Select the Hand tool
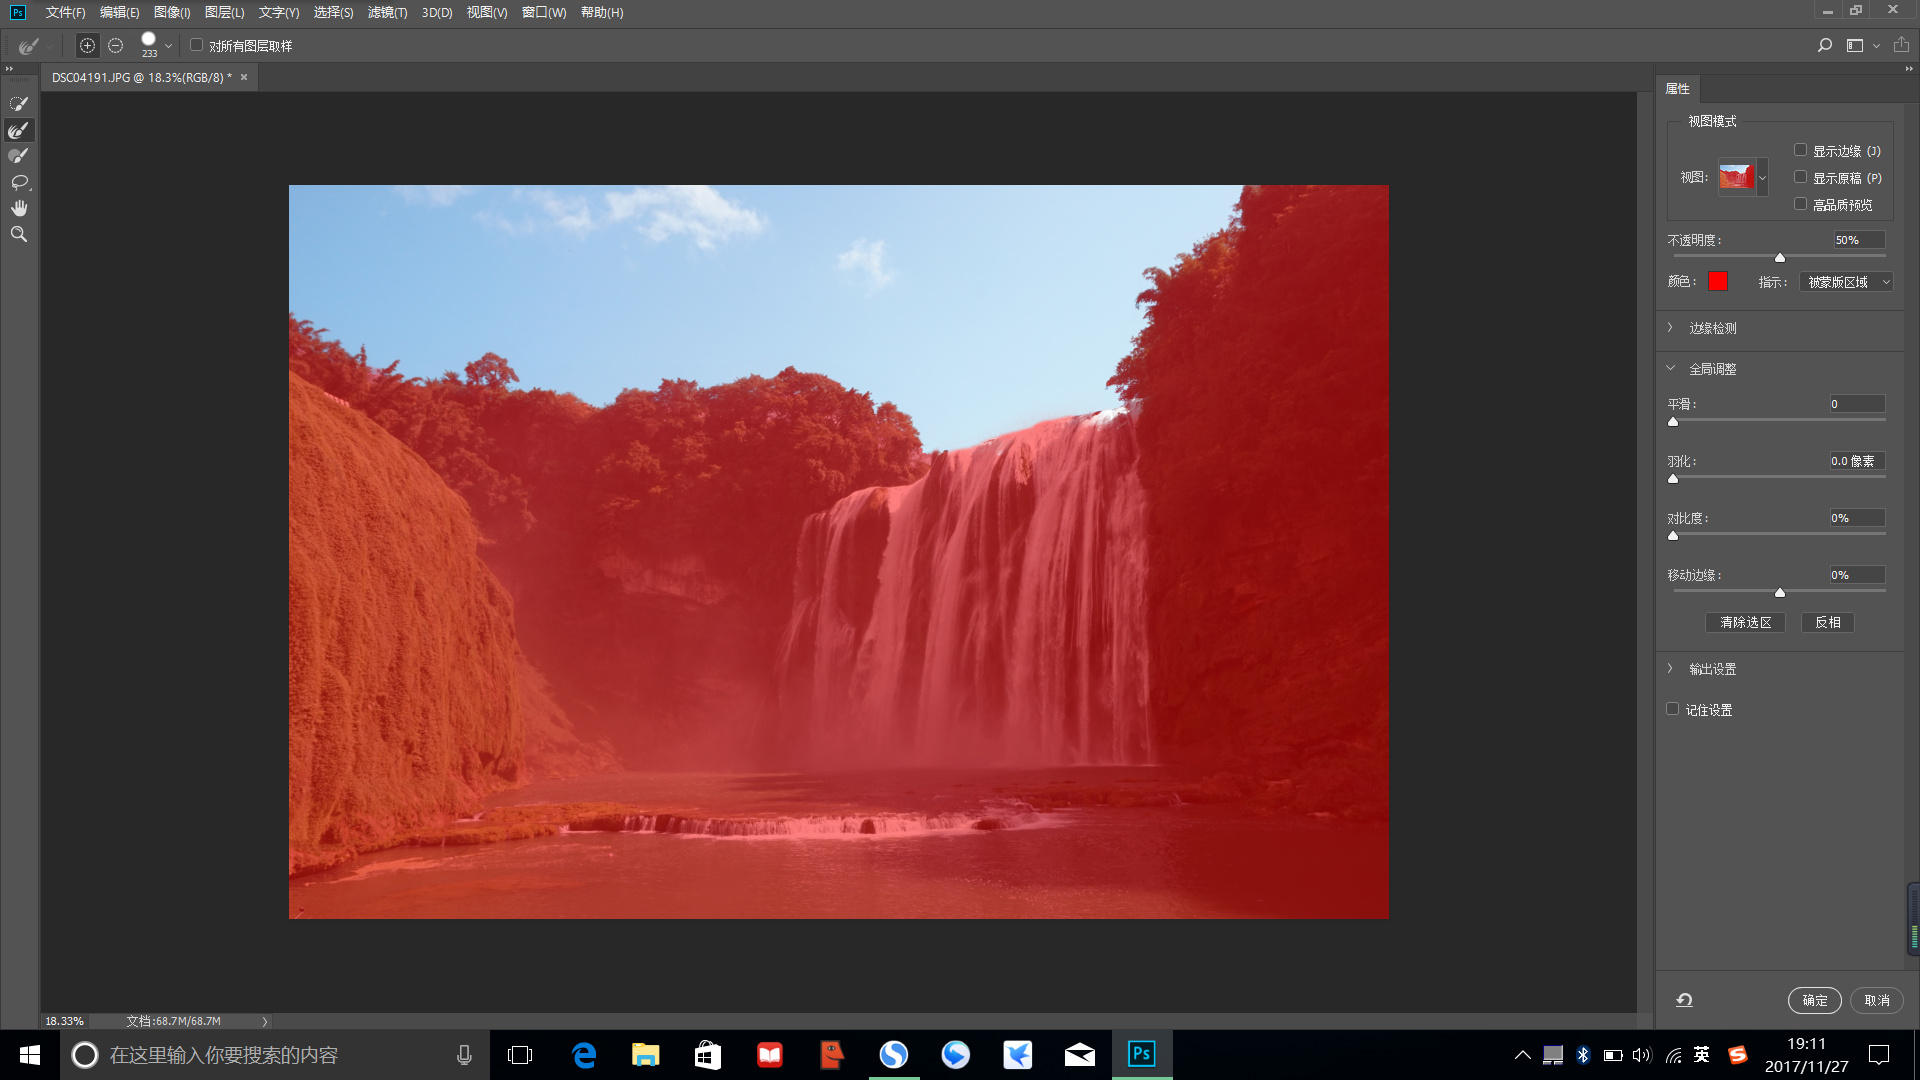1920x1080 pixels. click(x=19, y=208)
